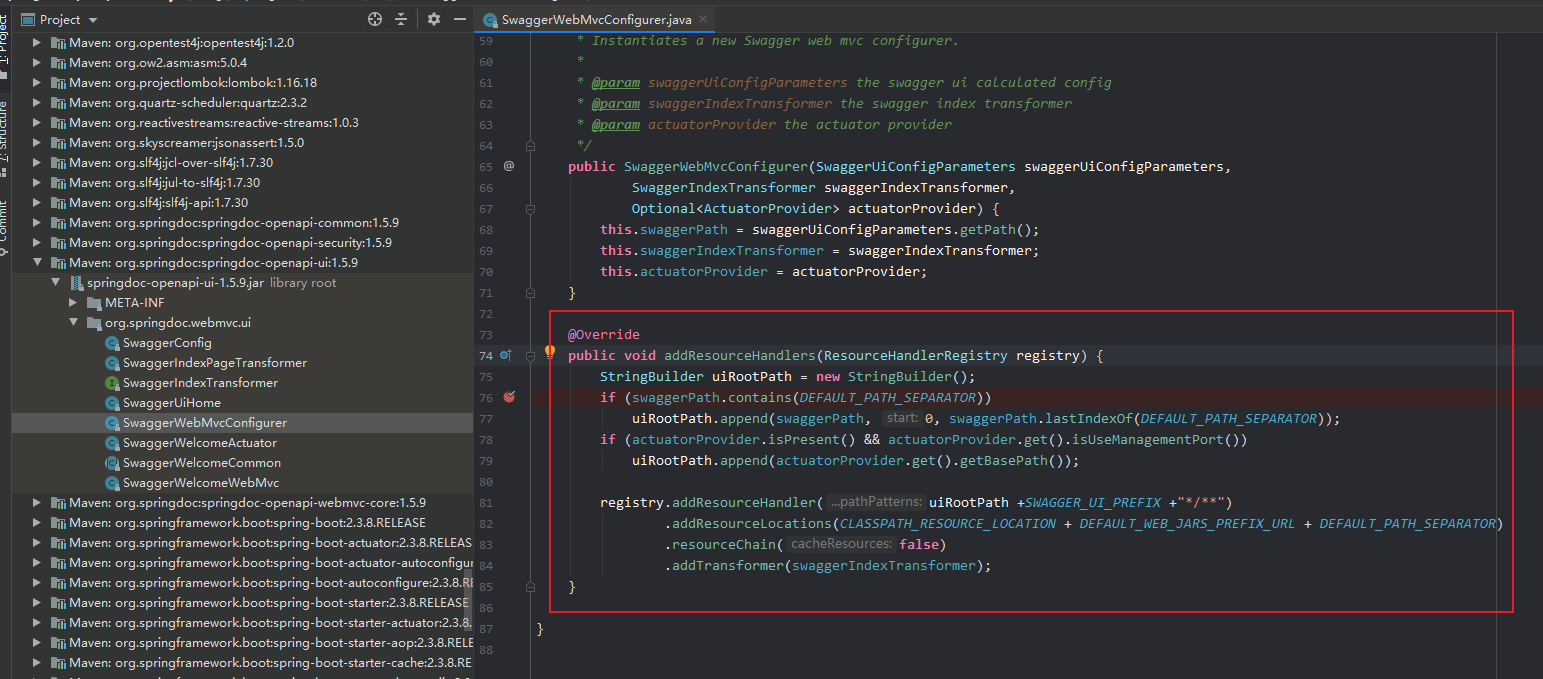Open SwaggerWelcomeActuator in the project tree
The width and height of the screenshot is (1543, 679).
click(x=200, y=443)
